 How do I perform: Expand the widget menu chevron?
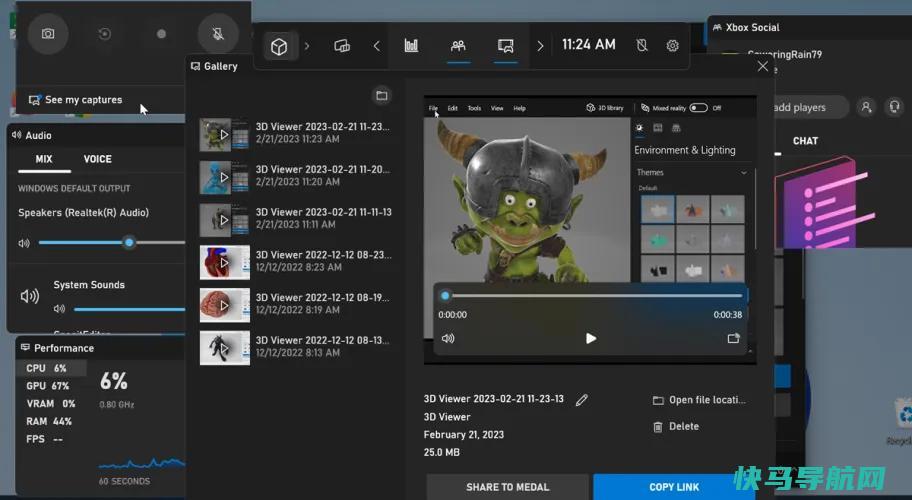point(307,46)
